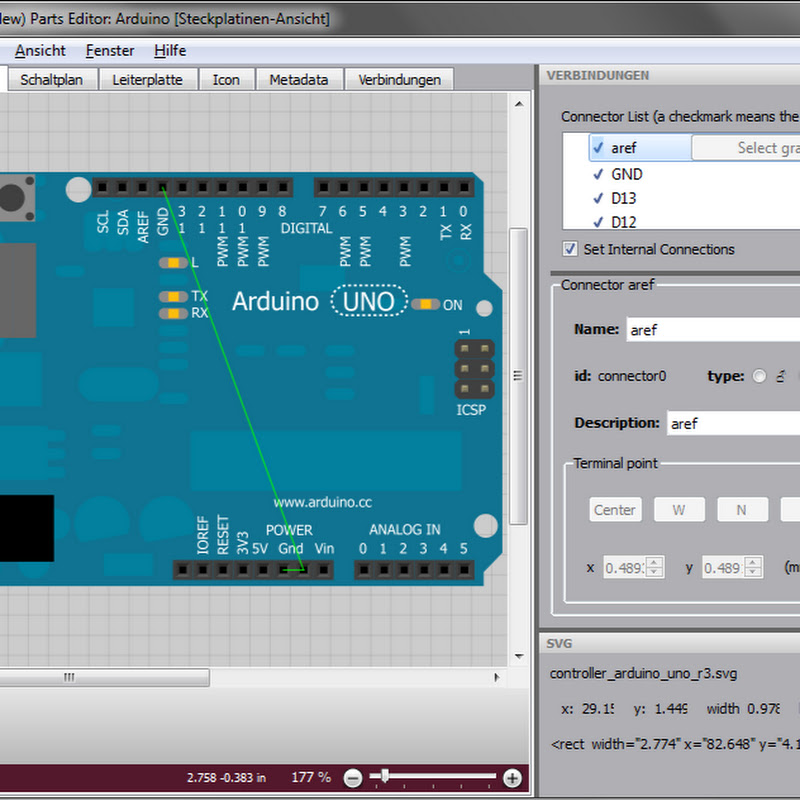The width and height of the screenshot is (800, 800).
Task: Select the D12 connector in list
Action: 623,222
